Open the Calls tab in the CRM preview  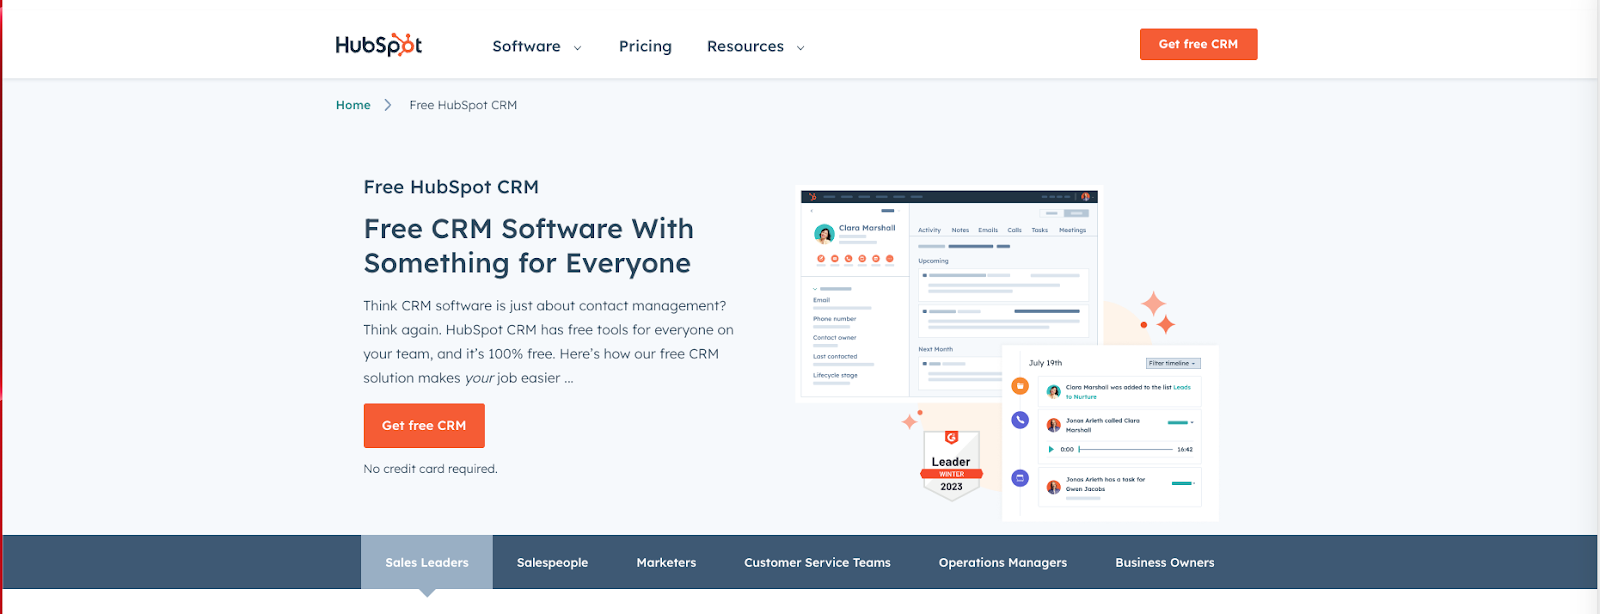(x=1014, y=230)
